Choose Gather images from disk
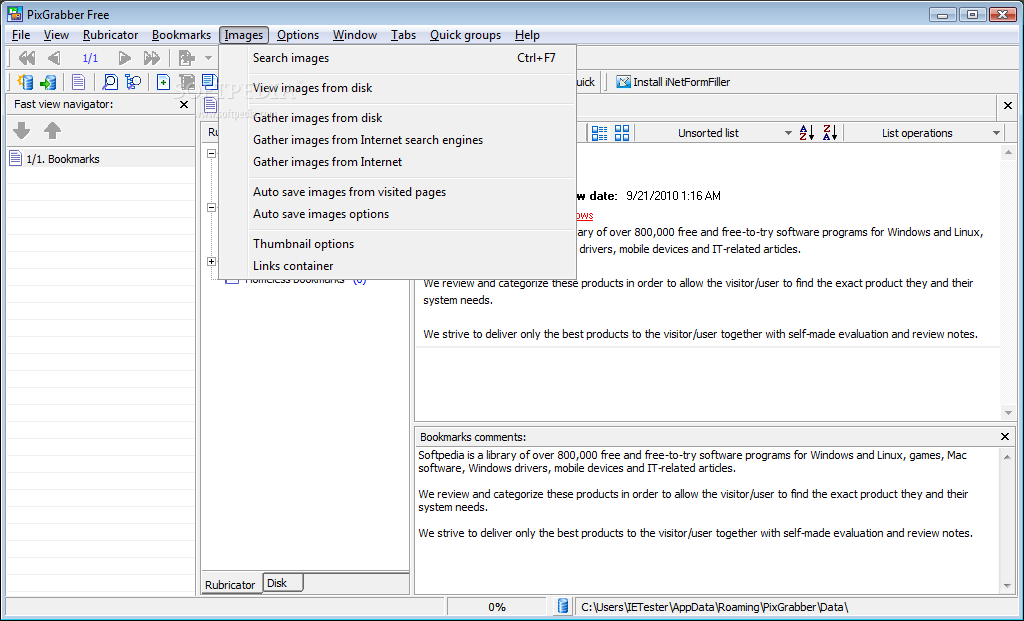This screenshot has width=1024, height=621. coord(398,118)
